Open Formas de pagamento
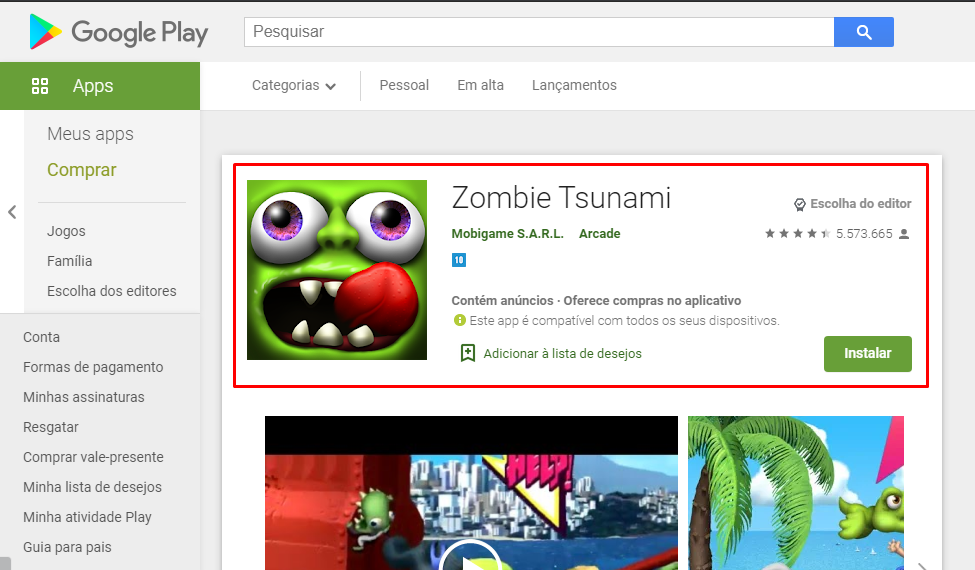 coord(93,367)
